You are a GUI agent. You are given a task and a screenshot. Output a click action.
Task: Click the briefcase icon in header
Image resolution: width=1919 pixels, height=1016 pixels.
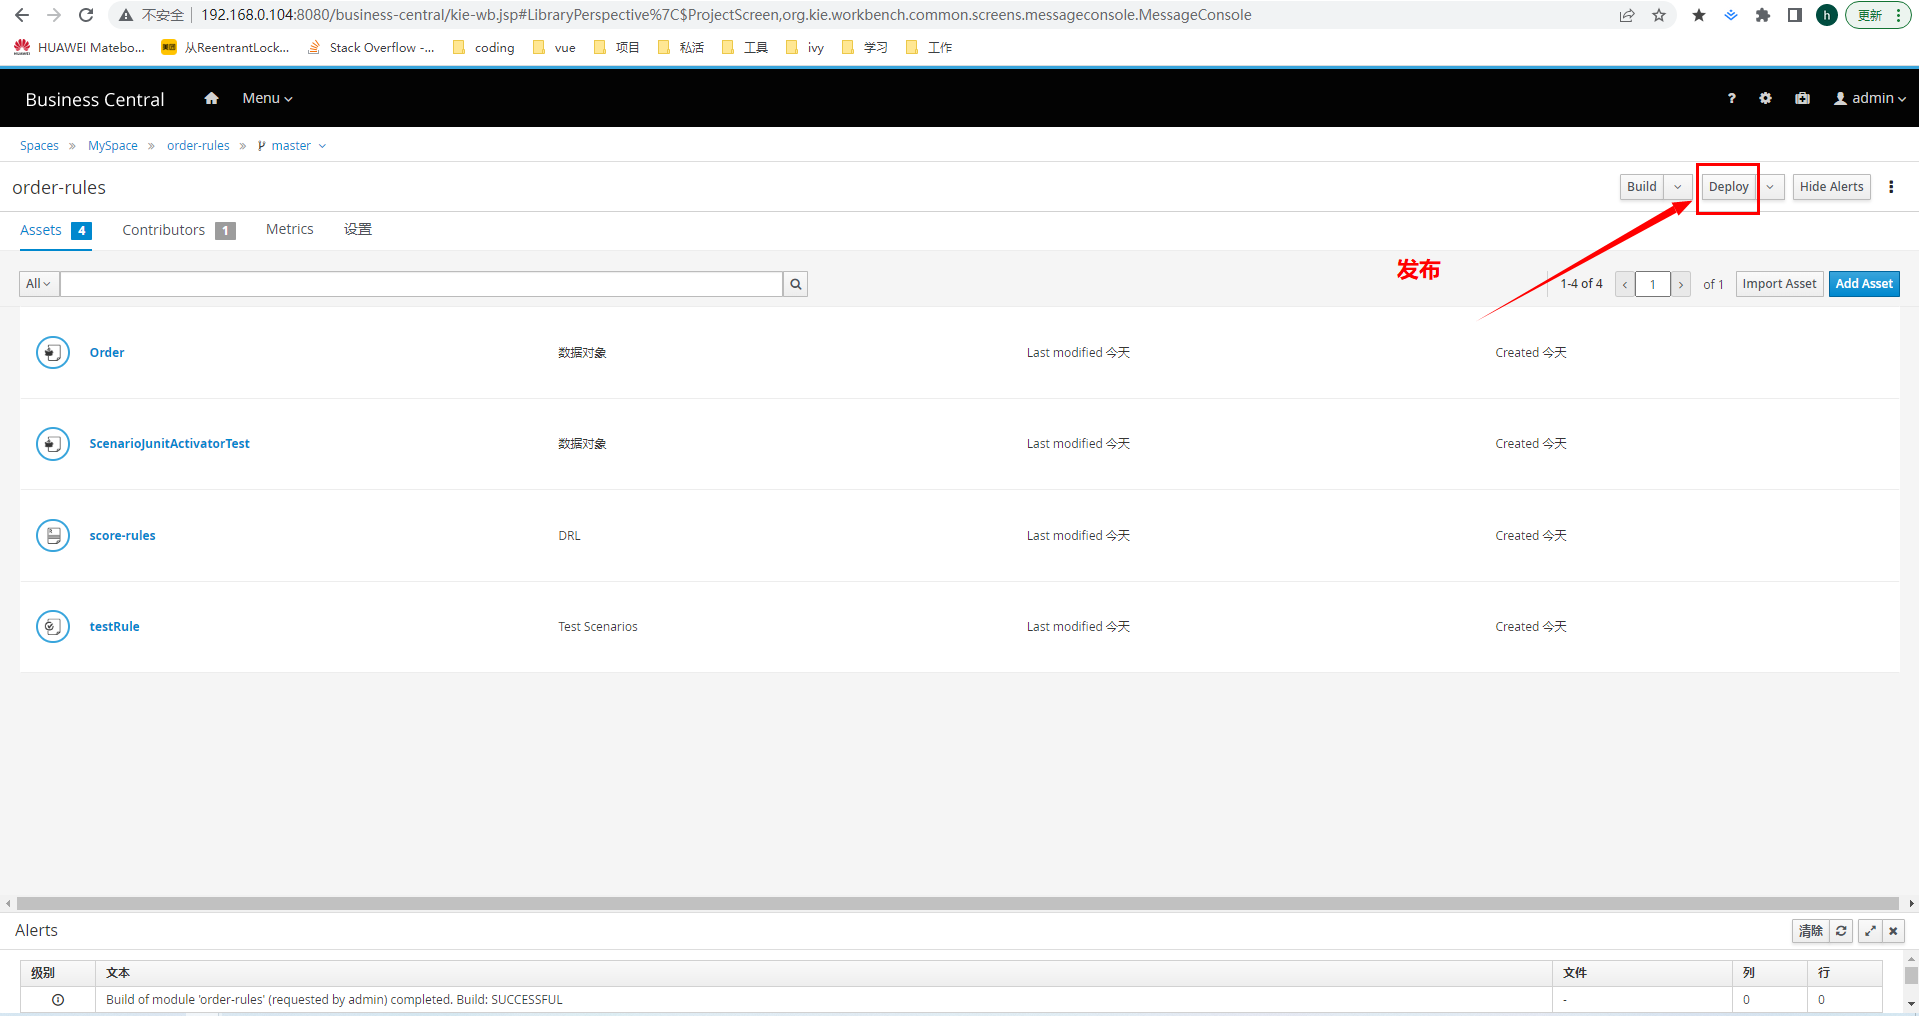[x=1802, y=98]
